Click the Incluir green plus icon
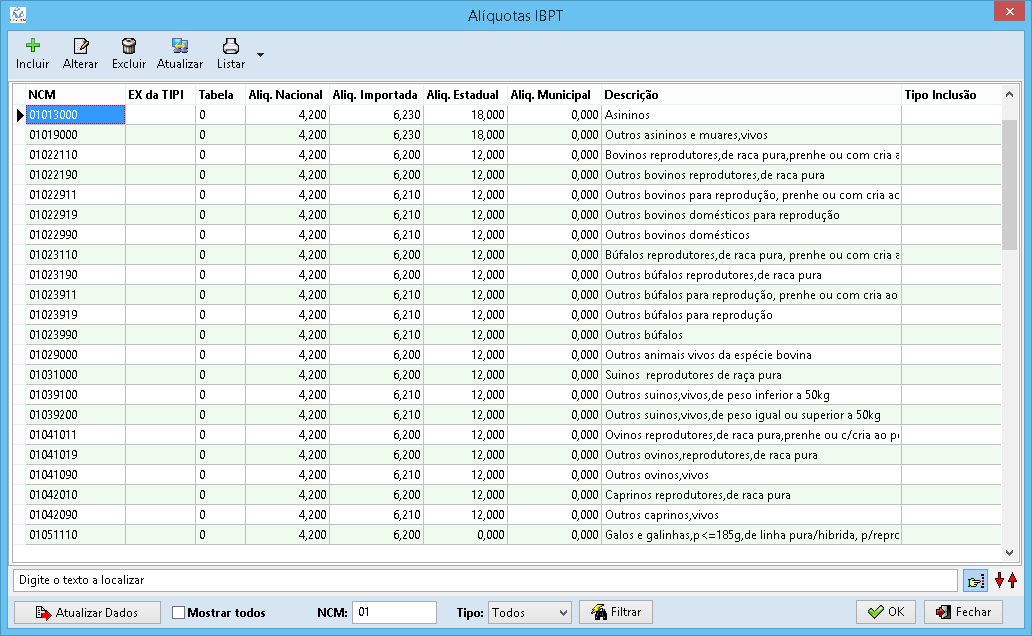This screenshot has height=636, width=1032. [x=32, y=45]
